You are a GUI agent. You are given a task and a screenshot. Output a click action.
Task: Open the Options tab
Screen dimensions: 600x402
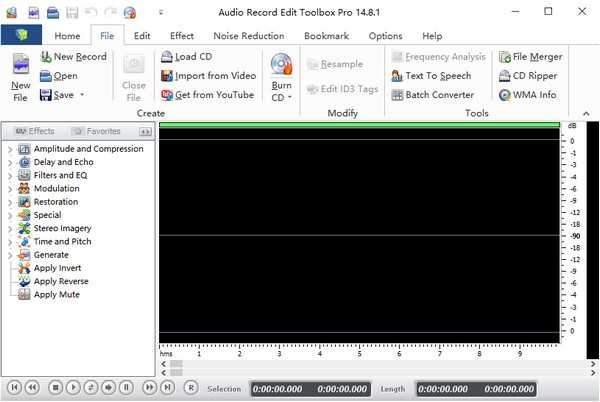click(385, 36)
